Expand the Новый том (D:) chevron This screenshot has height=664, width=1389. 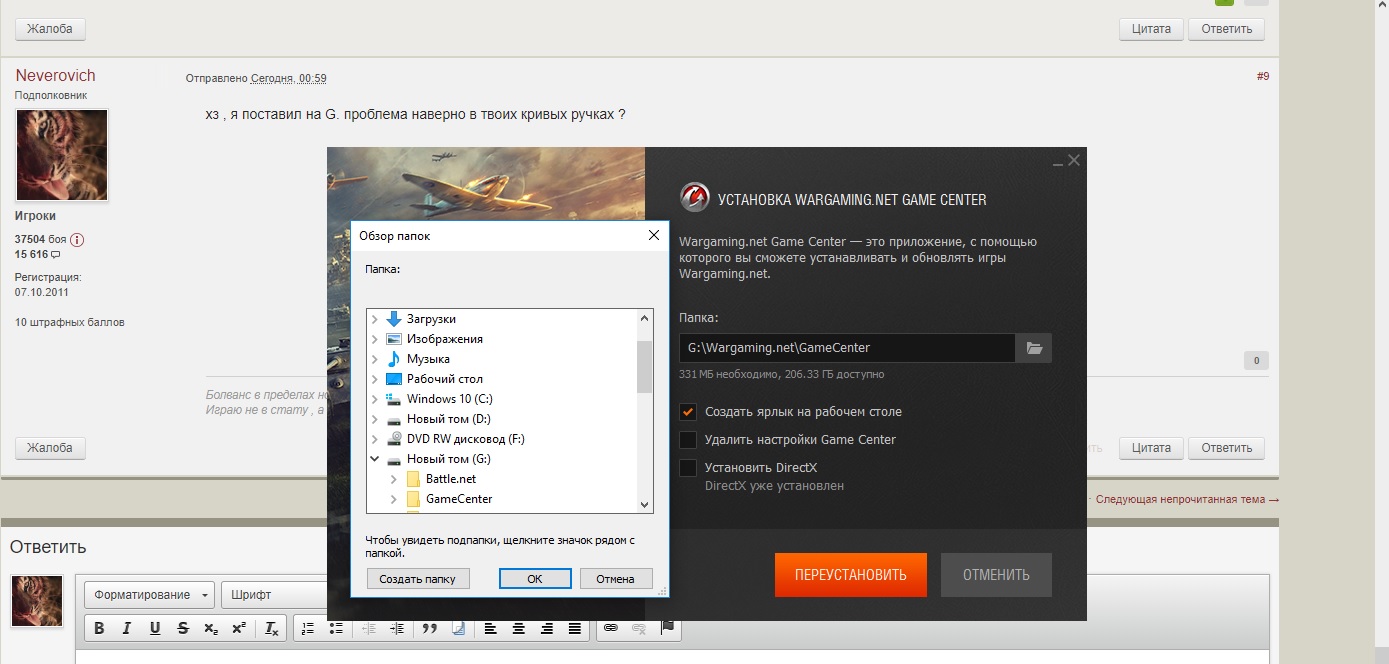(375, 419)
